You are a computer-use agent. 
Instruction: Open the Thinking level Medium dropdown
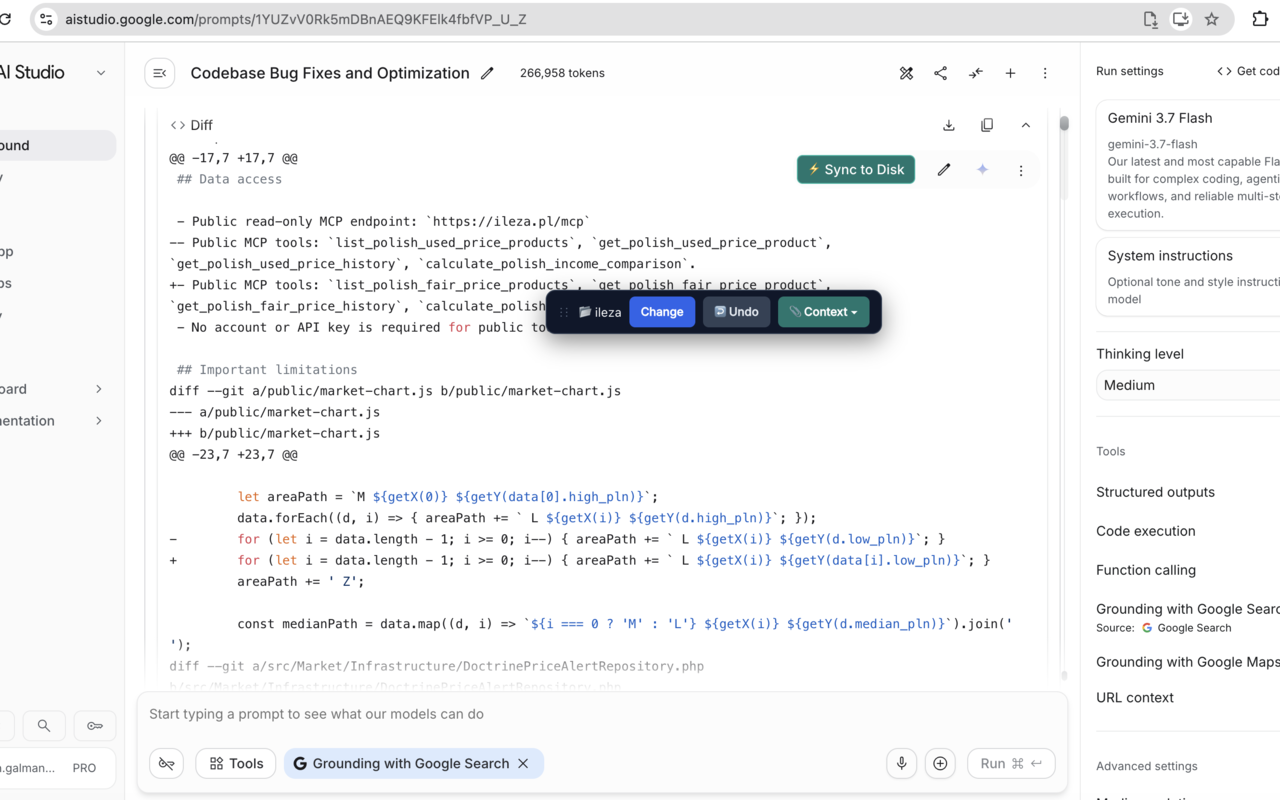(x=1188, y=385)
